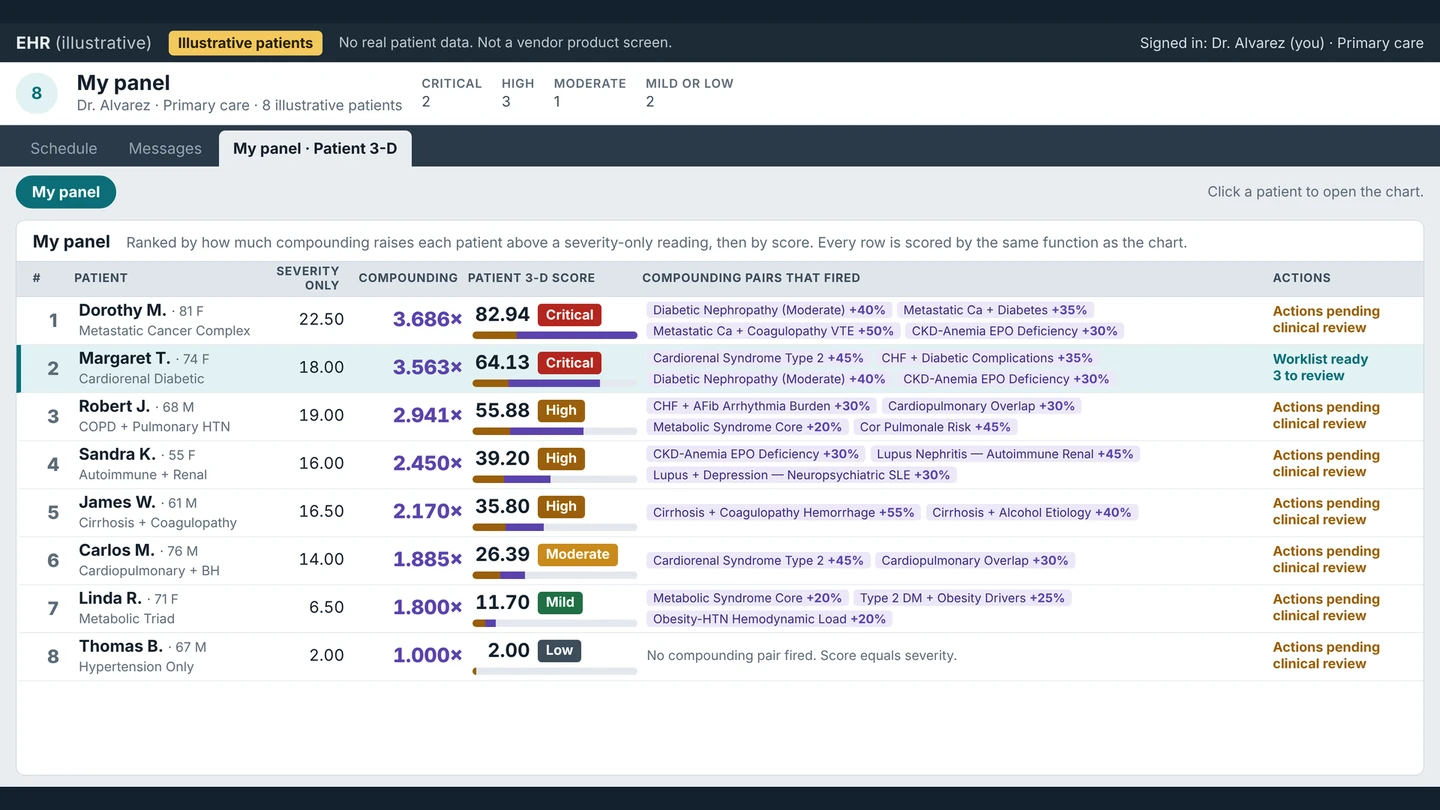Click Cardiopulmonary Overlap +30% tag for Carlos M.
Image resolution: width=1440 pixels, height=810 pixels.
975,560
